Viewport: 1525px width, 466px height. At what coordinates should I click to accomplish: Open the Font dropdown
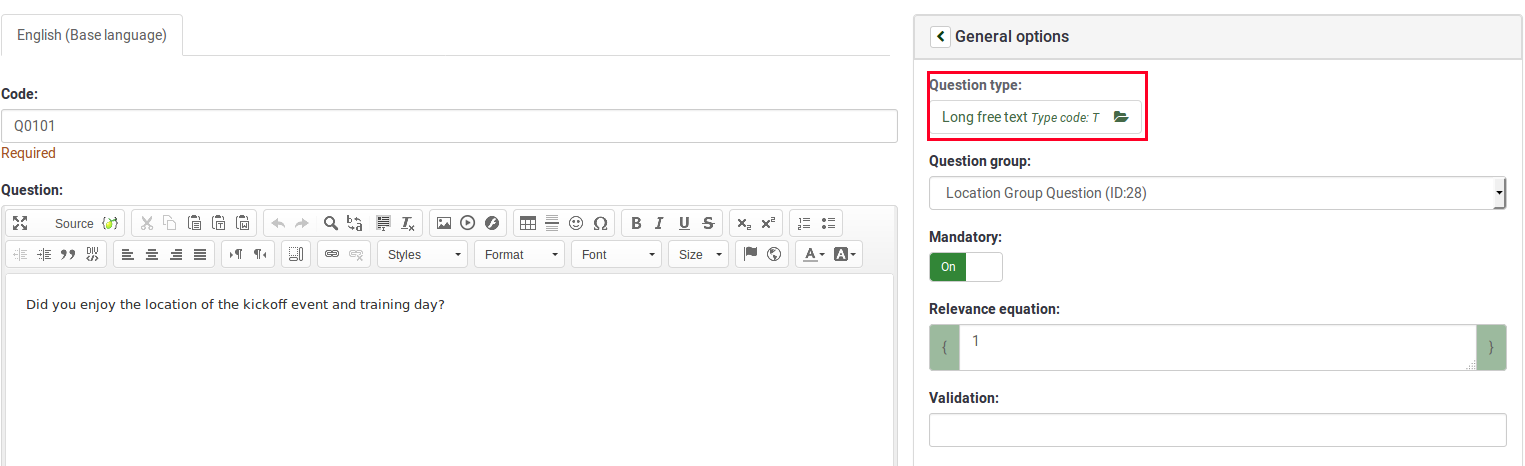click(616, 254)
